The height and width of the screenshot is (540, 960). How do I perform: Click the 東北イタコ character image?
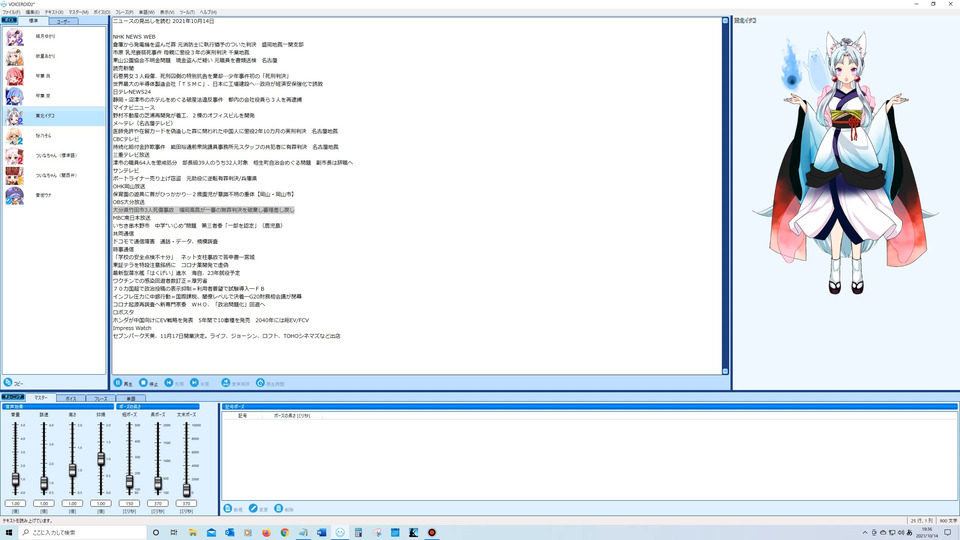(x=845, y=162)
